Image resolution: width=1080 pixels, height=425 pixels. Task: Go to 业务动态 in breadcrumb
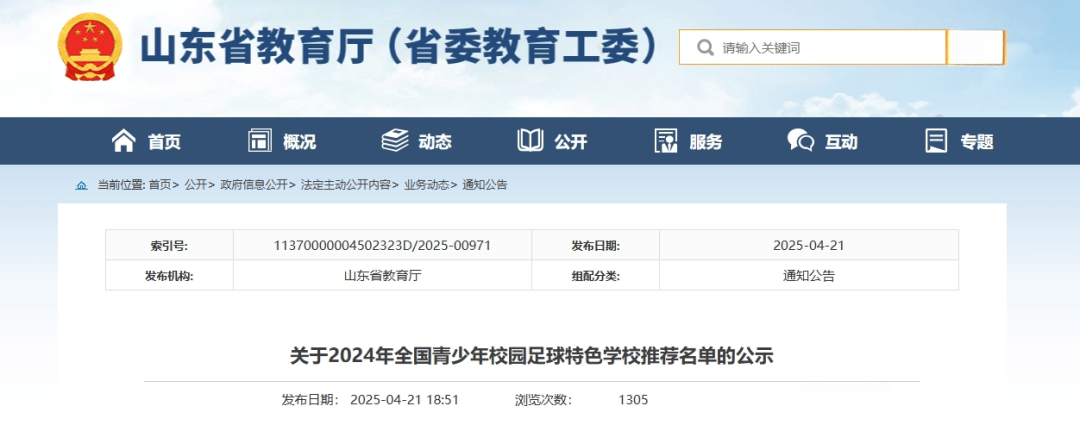[426, 185]
